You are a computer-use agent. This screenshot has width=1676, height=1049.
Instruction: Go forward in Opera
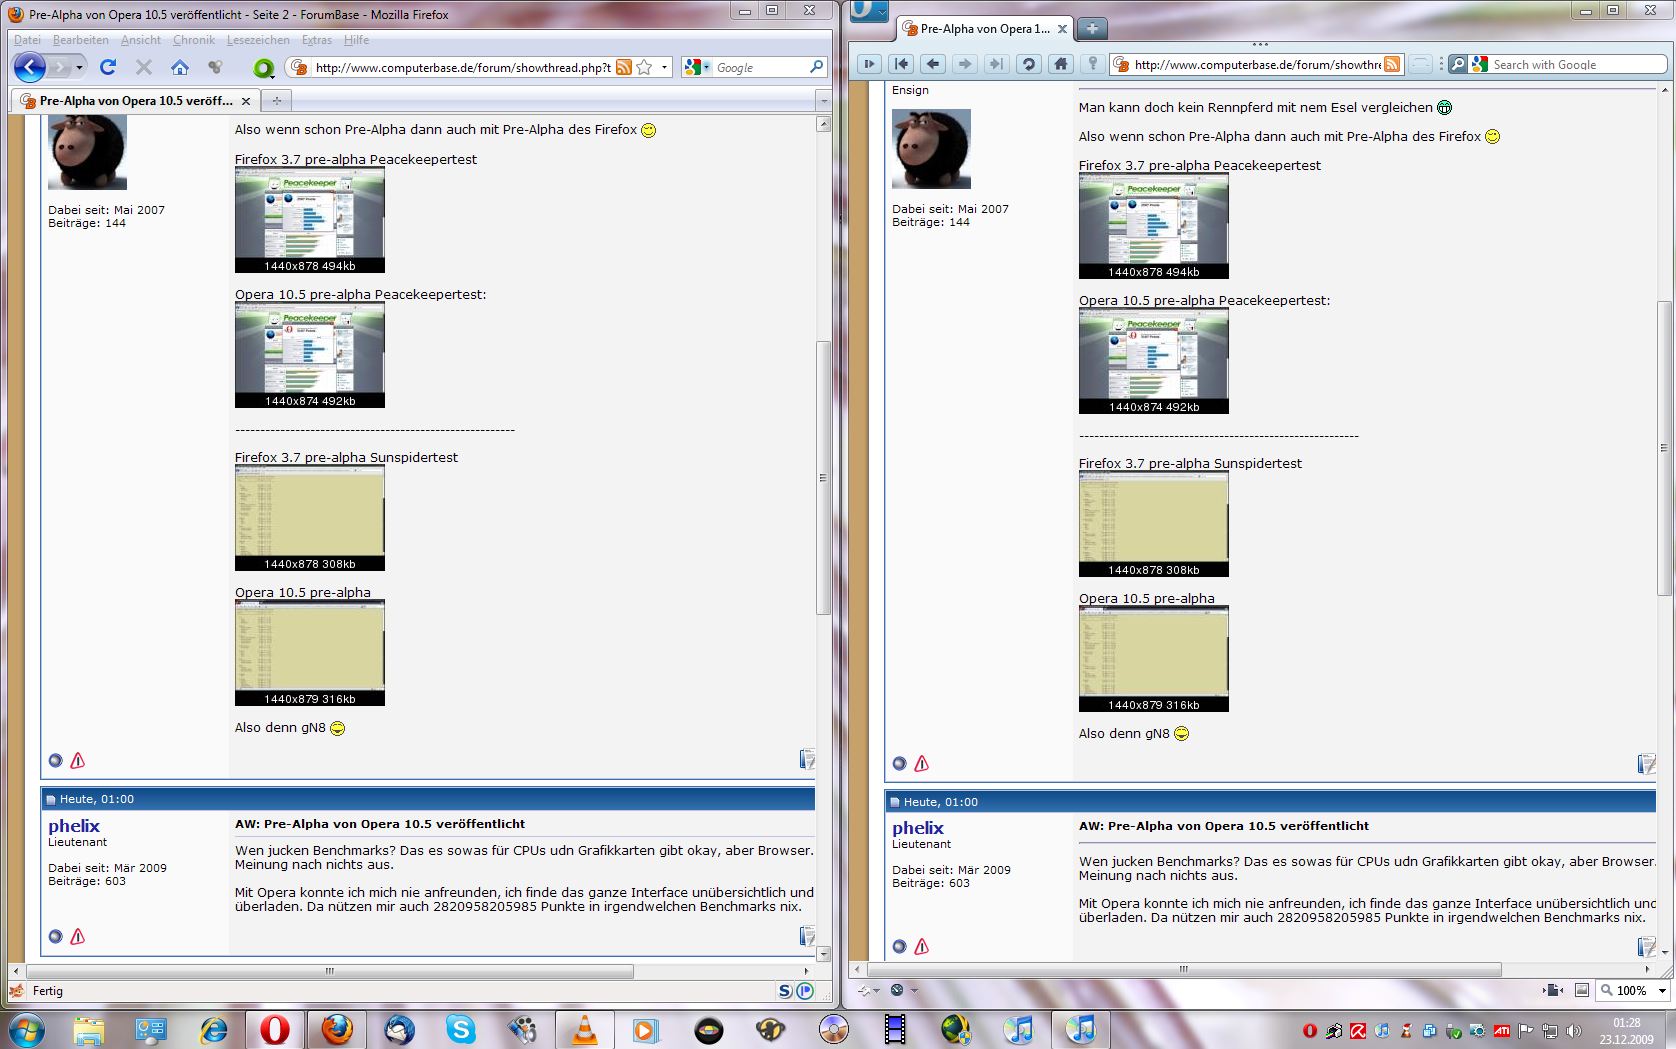tap(965, 64)
